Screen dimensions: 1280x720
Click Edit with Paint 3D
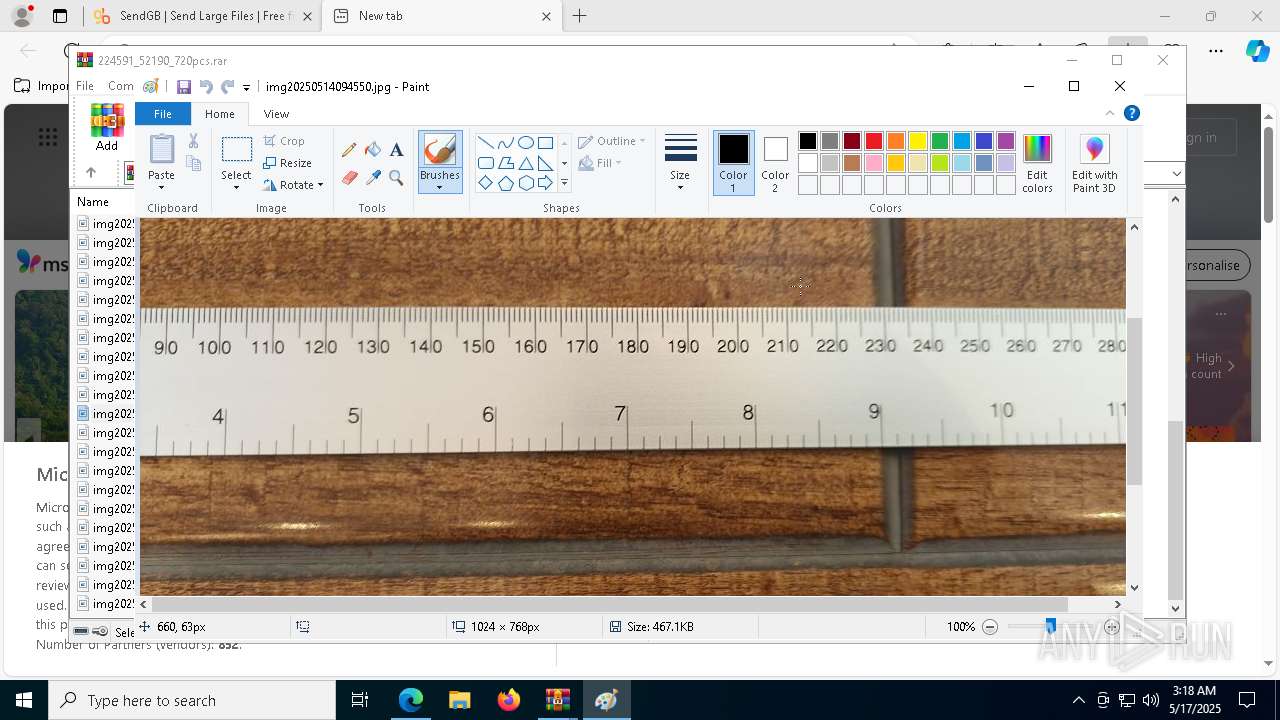point(1095,164)
